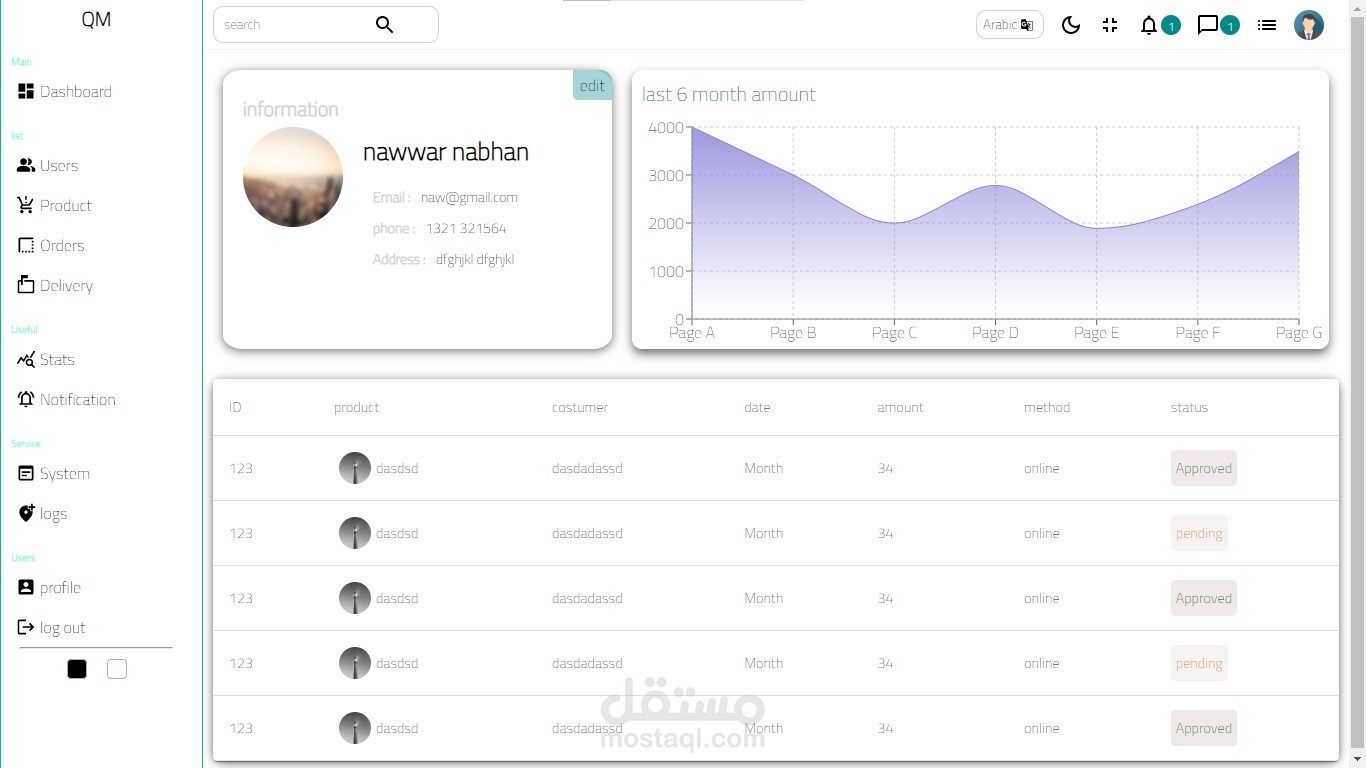Click into the search input field

click(295, 25)
